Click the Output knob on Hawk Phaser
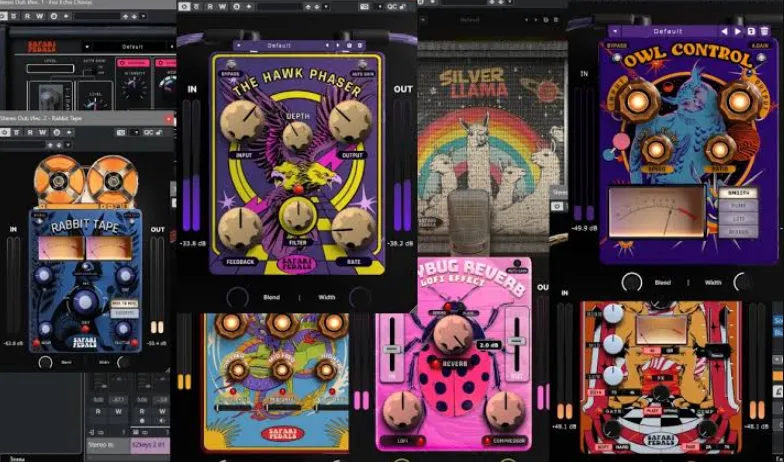 click(x=350, y=122)
